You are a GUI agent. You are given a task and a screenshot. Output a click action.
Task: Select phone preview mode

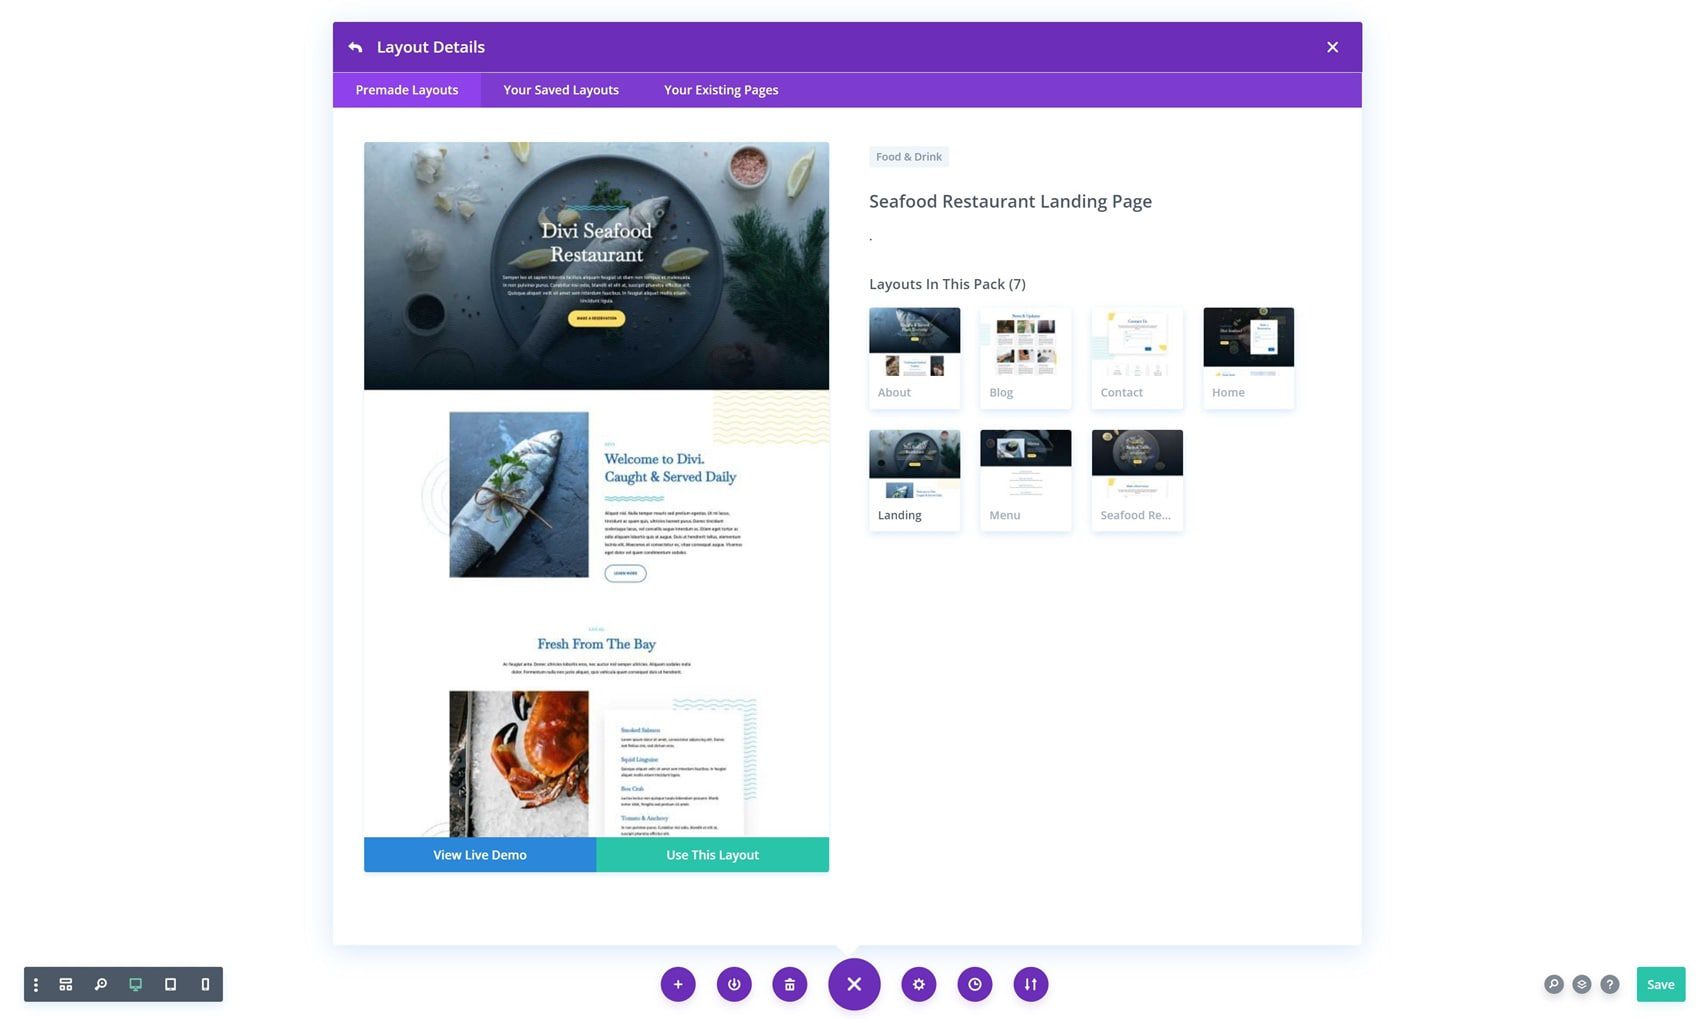(205, 985)
